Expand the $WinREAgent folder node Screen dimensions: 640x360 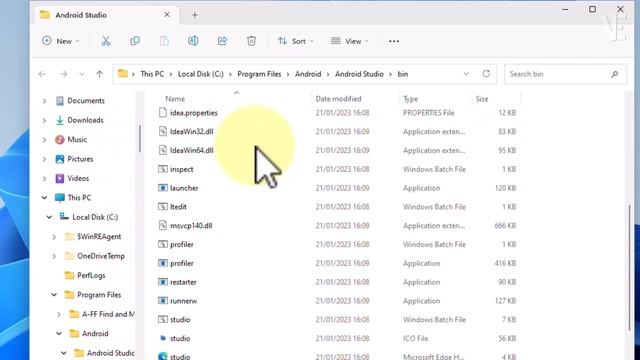[54, 237]
